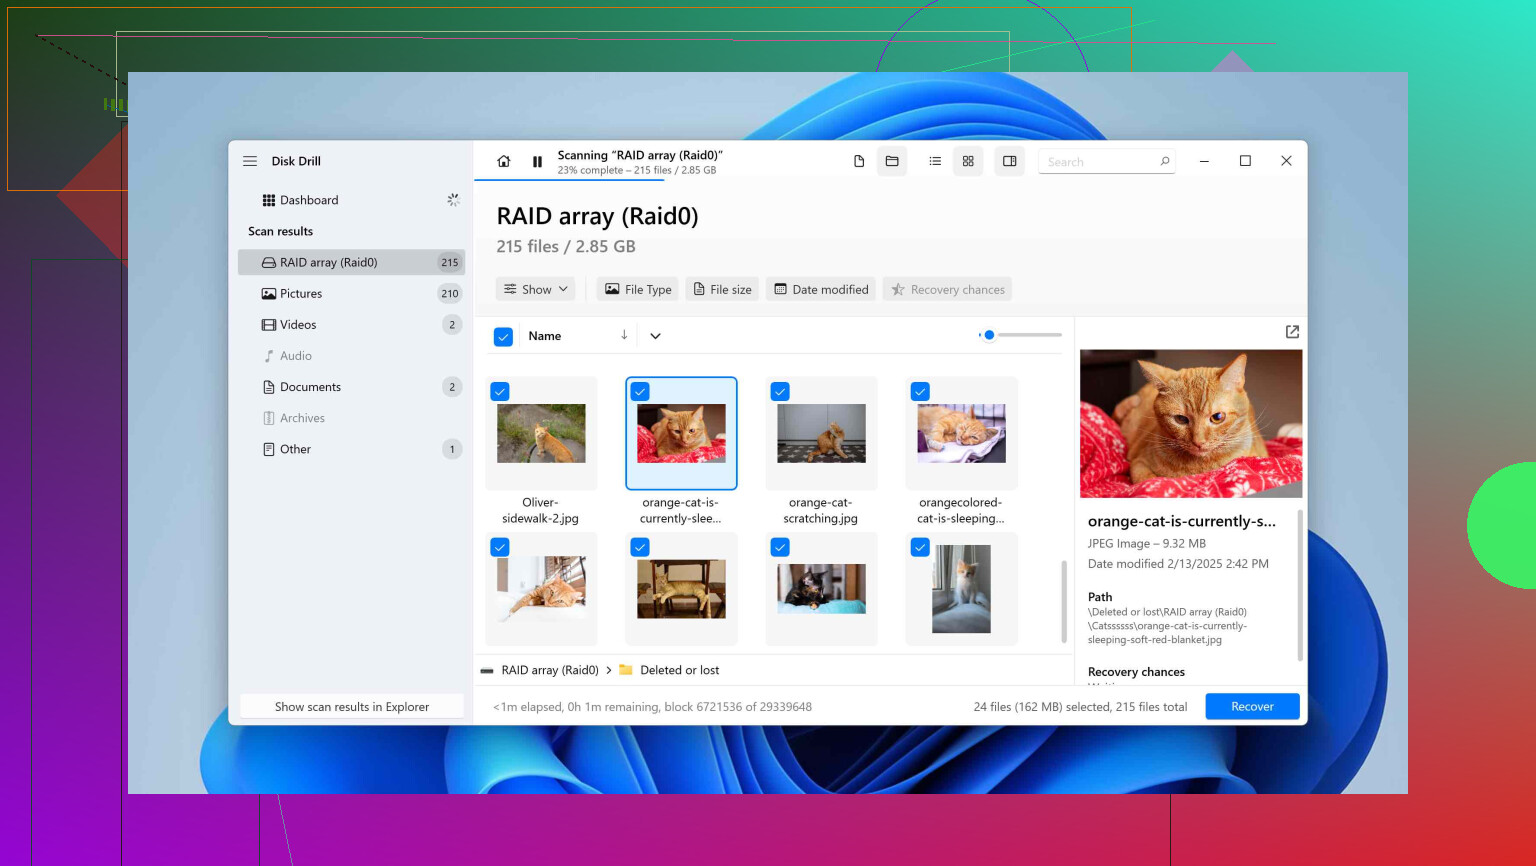Click the Home icon in toolbar

tap(504, 161)
